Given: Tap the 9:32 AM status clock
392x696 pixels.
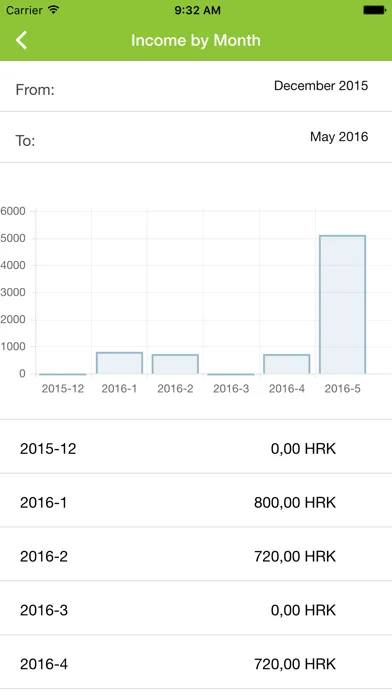Looking at the screenshot, I should click(197, 10).
